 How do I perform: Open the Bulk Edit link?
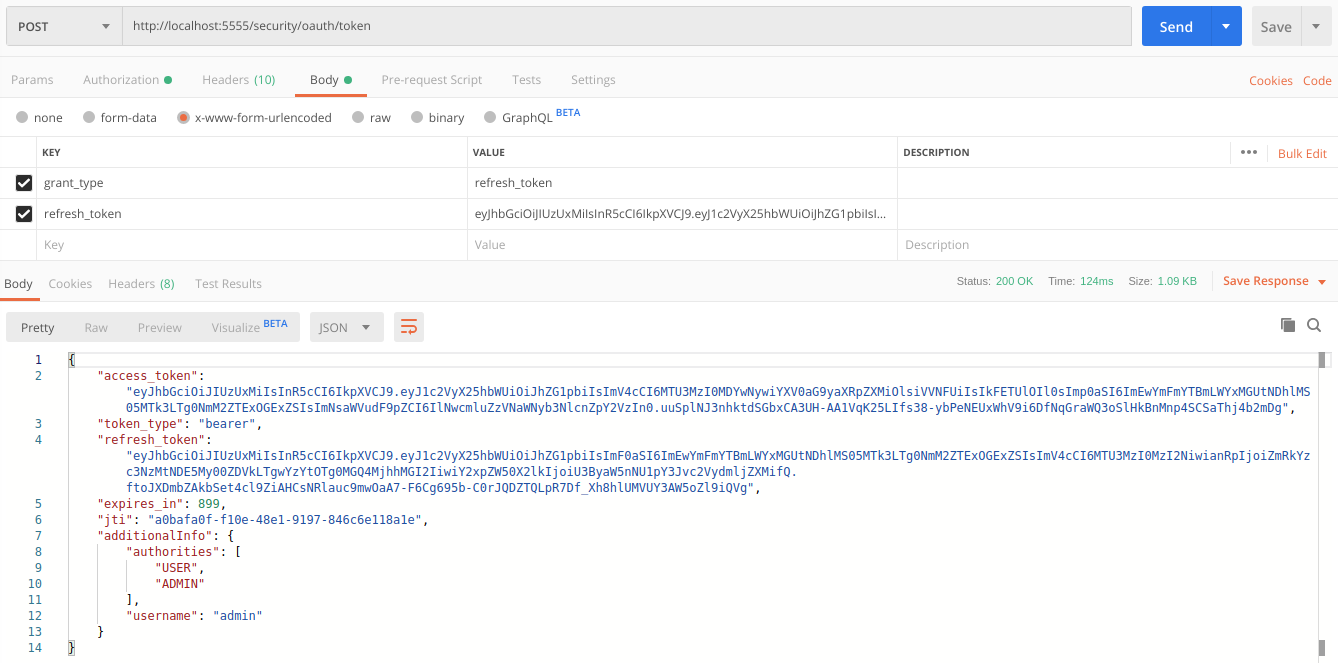point(1302,153)
